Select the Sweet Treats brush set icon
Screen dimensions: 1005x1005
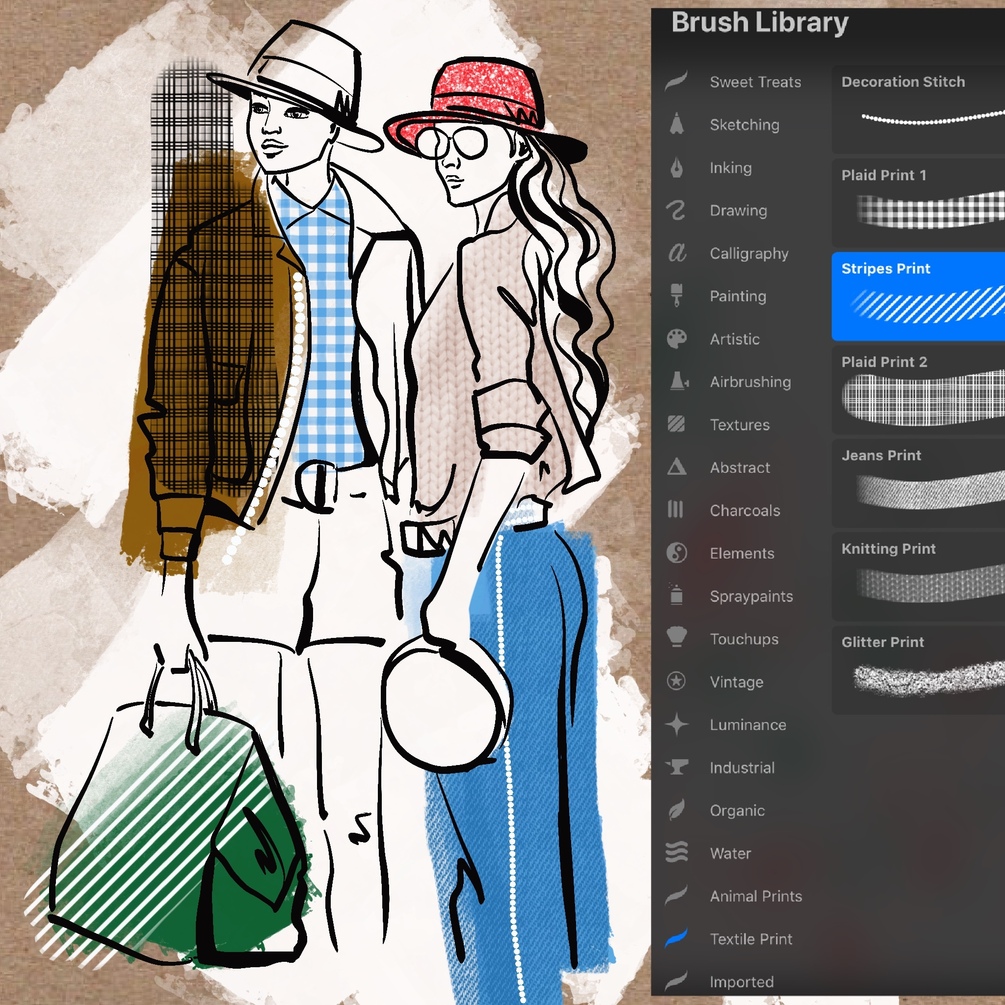[676, 81]
